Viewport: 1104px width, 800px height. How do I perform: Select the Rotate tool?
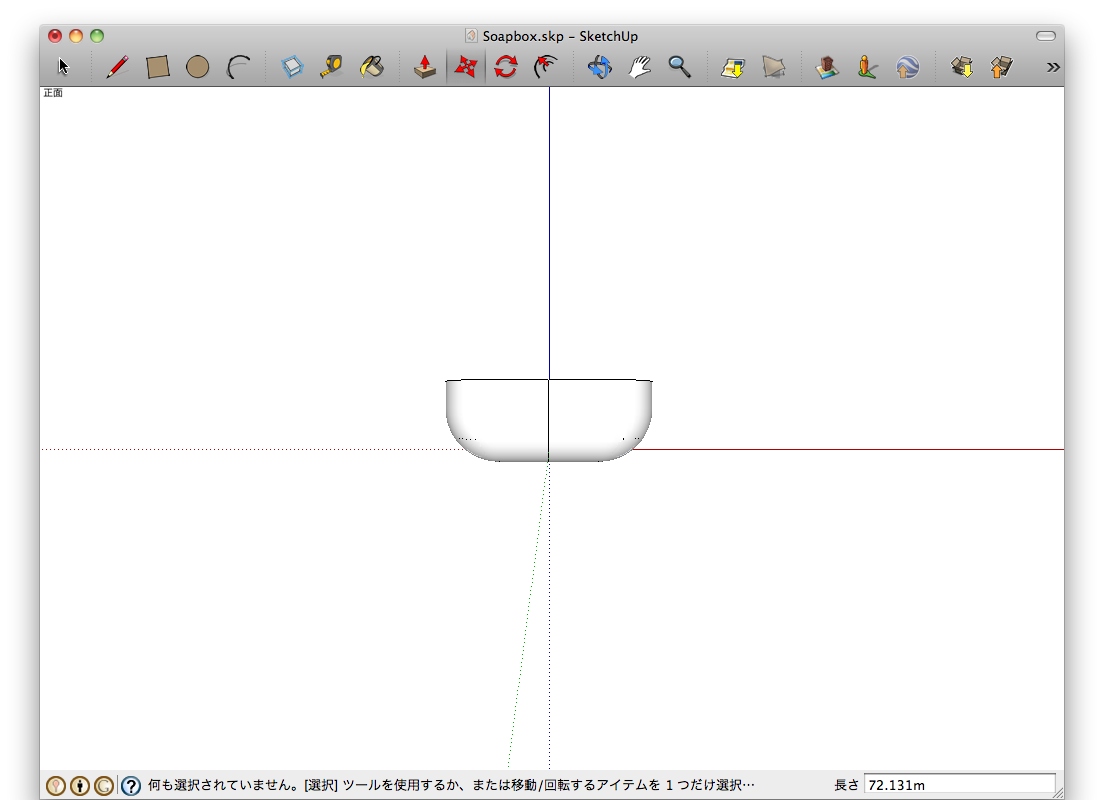pyautogui.click(x=506, y=67)
